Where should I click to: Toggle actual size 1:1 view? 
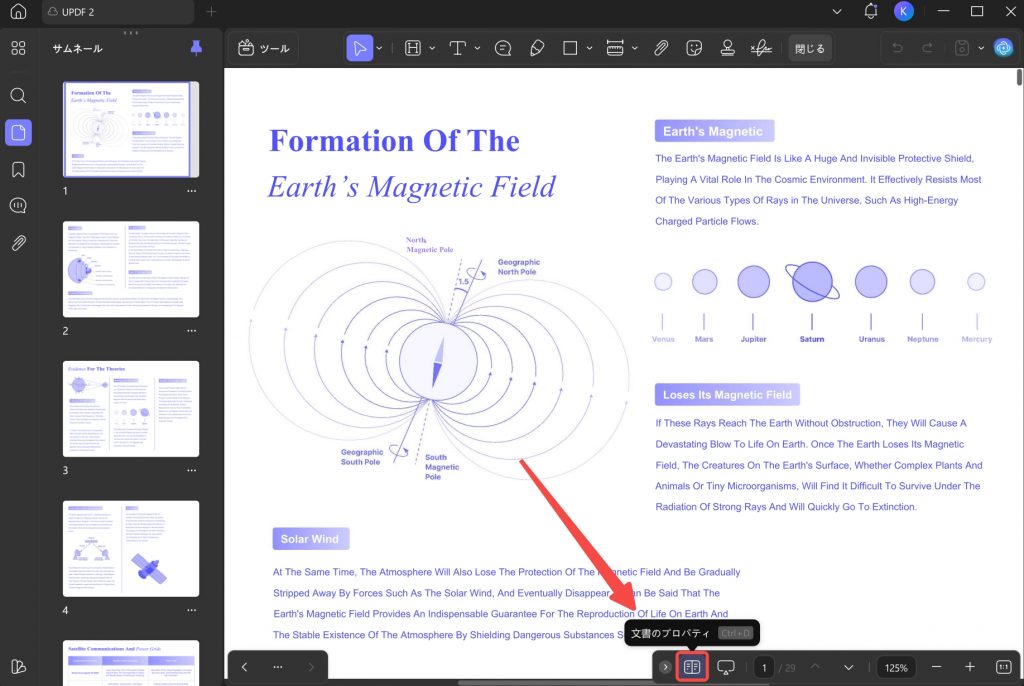[1004, 667]
